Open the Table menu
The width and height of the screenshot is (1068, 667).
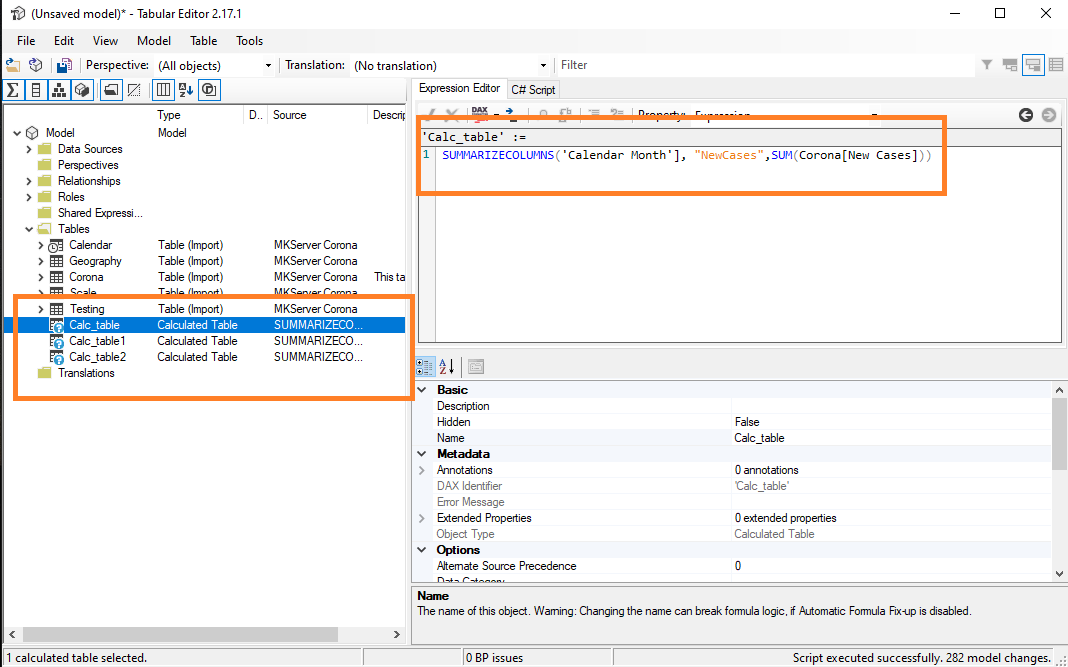[x=204, y=41]
